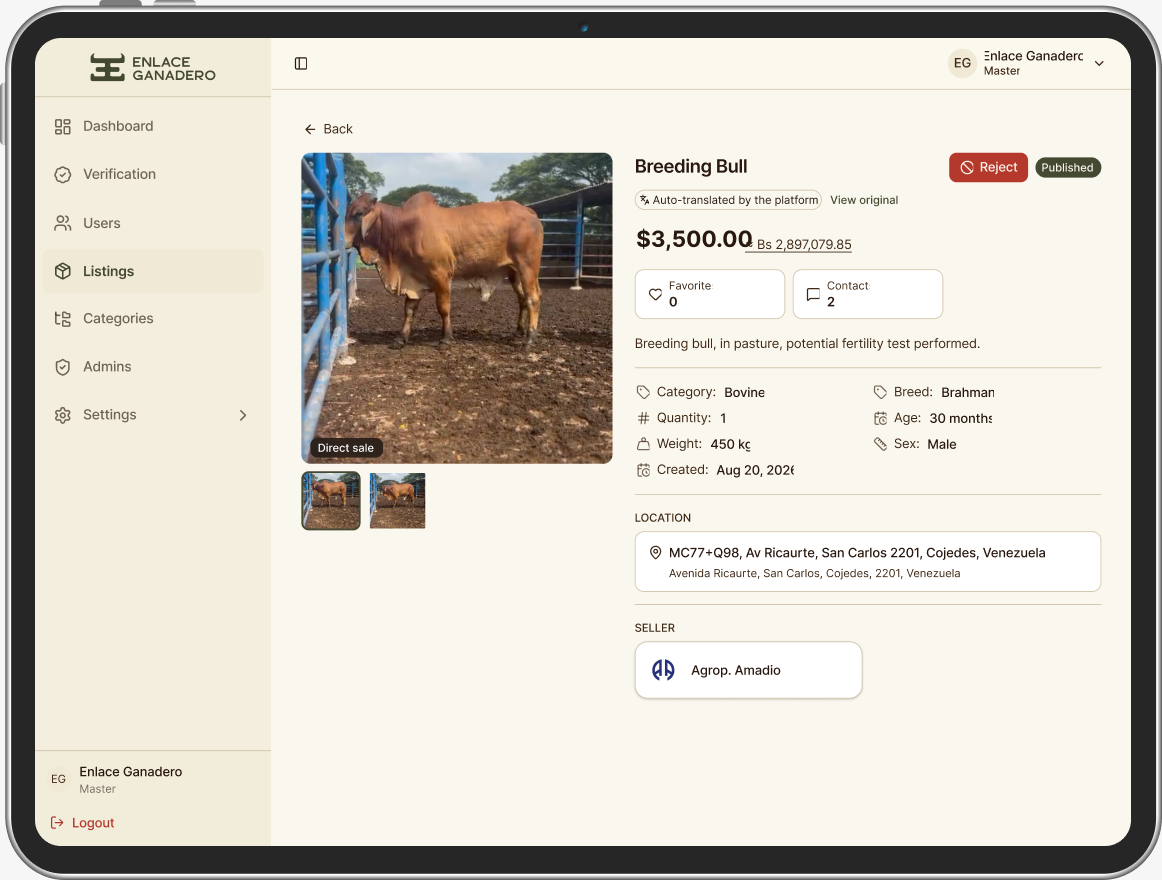
Task: Click the Verification badge icon
Action: tap(63, 175)
